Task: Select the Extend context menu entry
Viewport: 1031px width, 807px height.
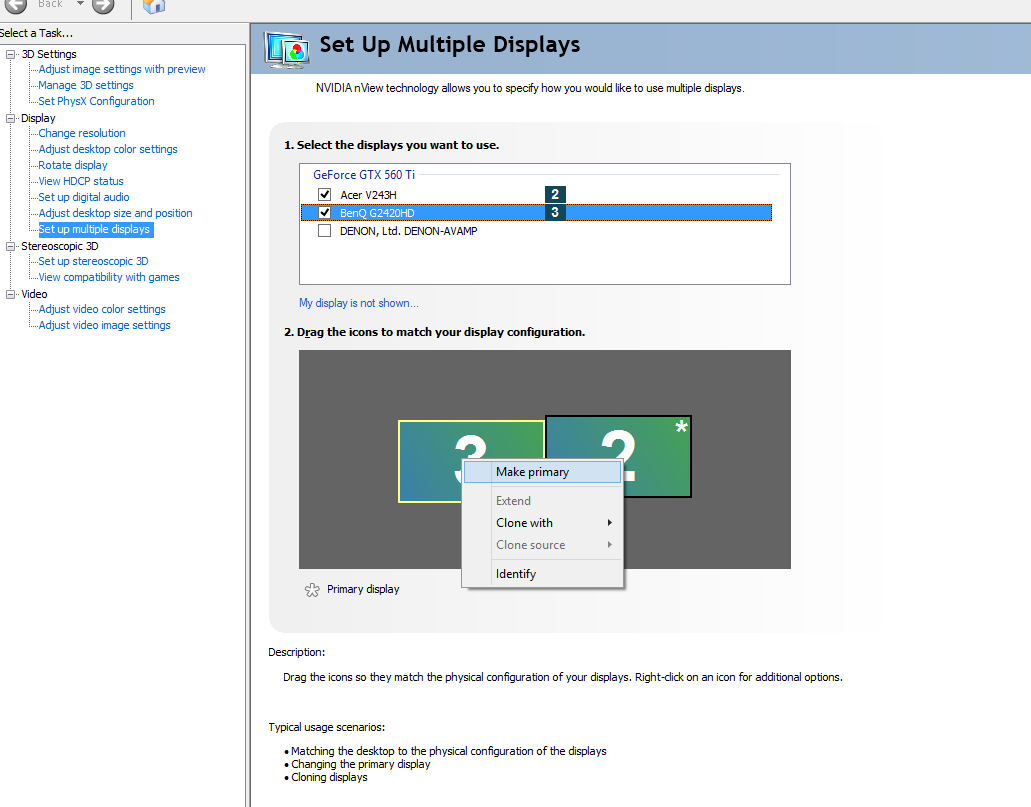Action: (542, 501)
